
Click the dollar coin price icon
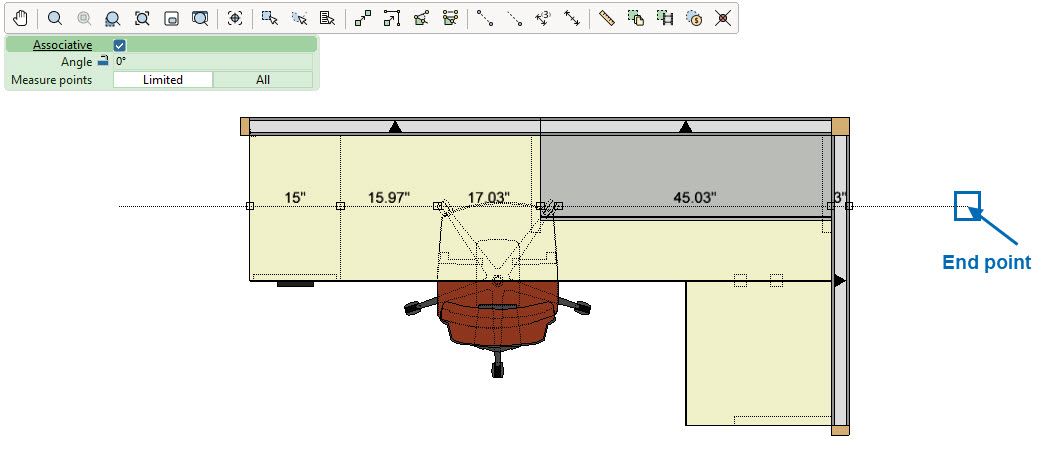coord(694,18)
